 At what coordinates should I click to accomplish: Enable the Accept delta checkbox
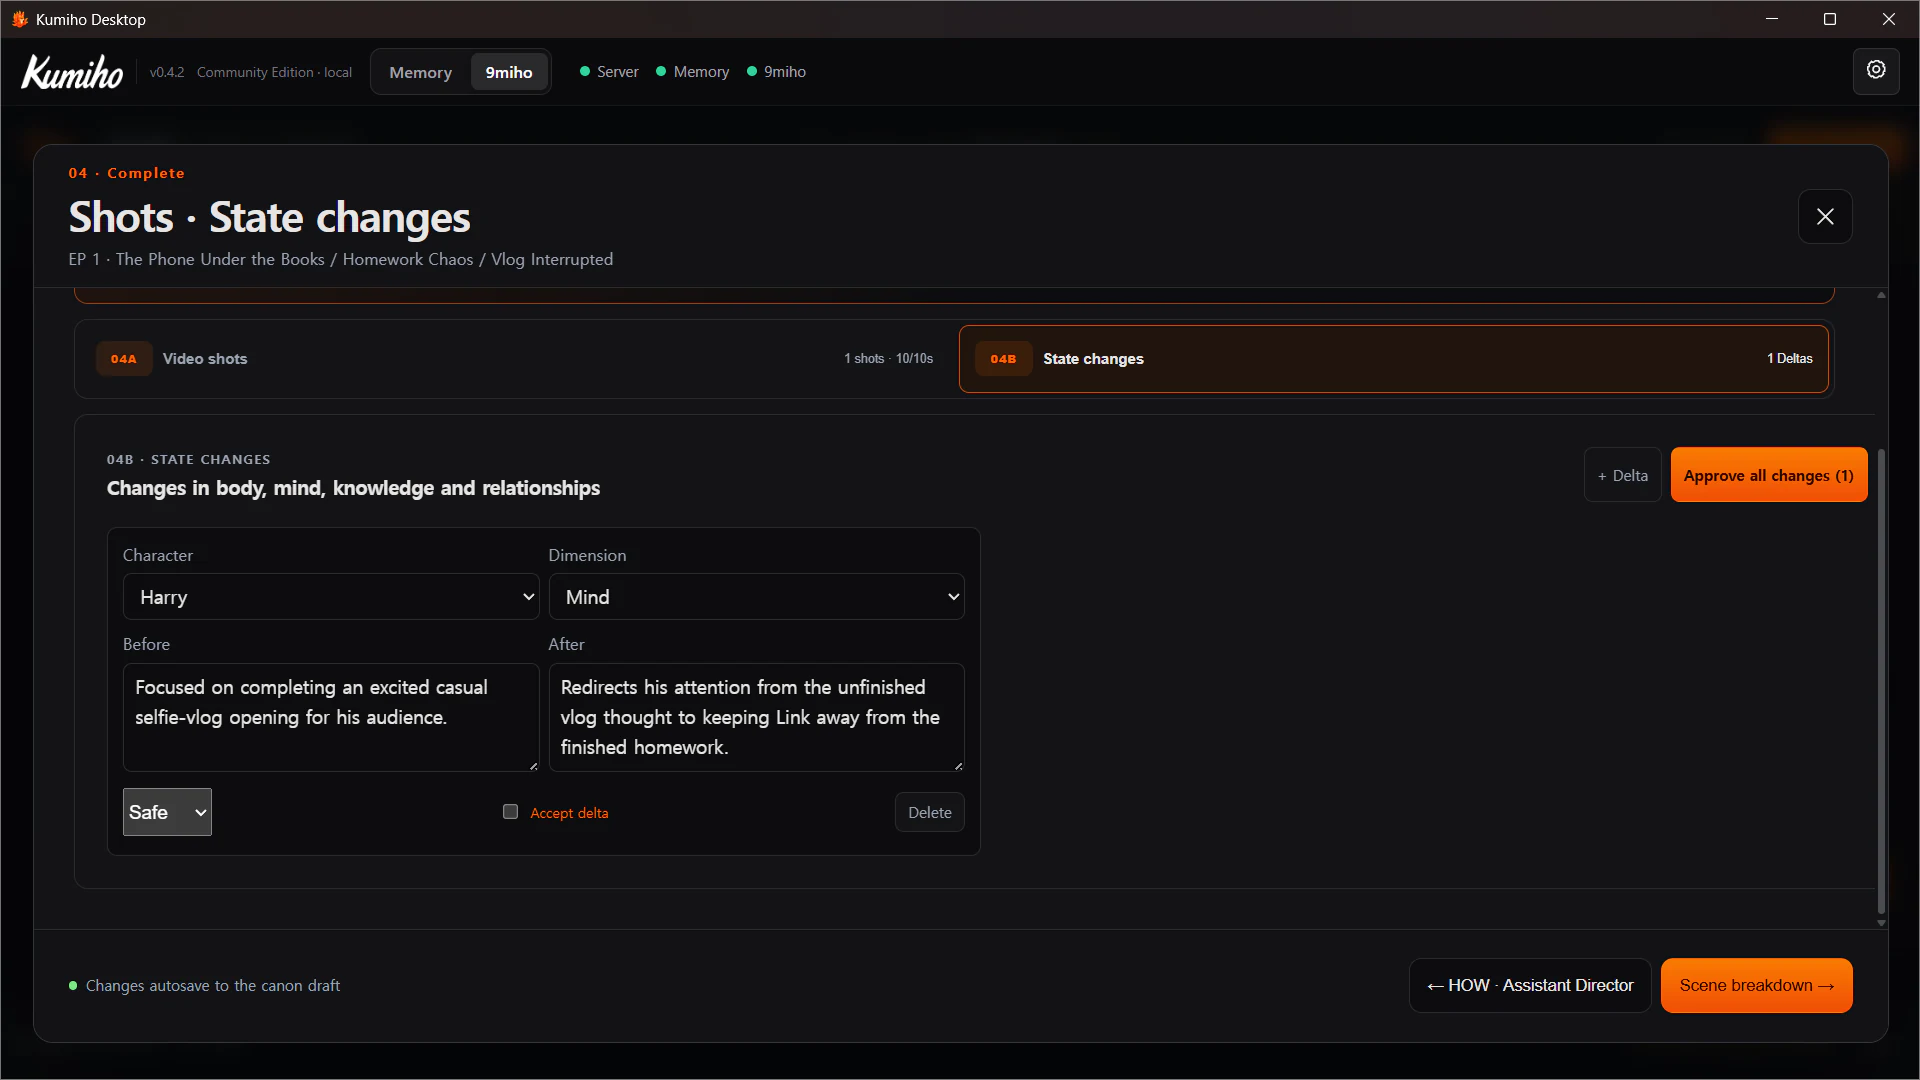pyautogui.click(x=511, y=812)
